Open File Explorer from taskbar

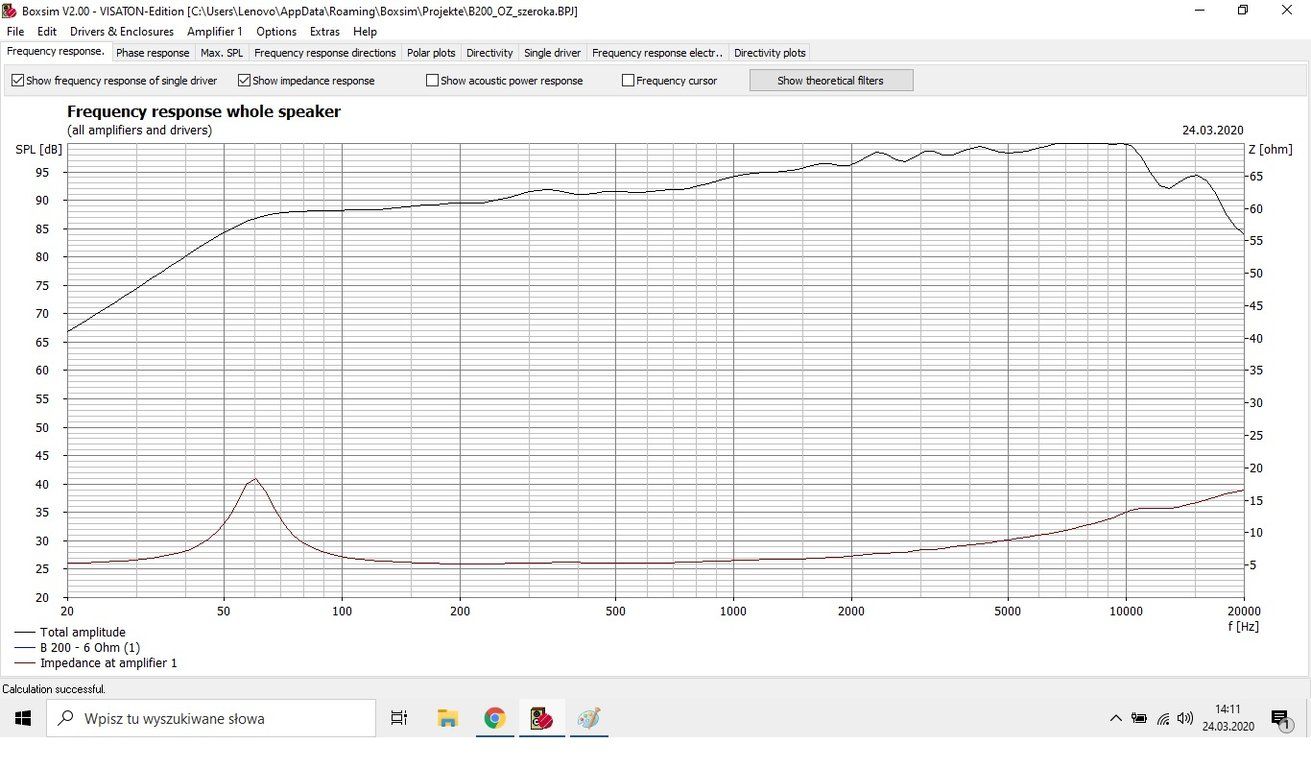click(x=448, y=718)
